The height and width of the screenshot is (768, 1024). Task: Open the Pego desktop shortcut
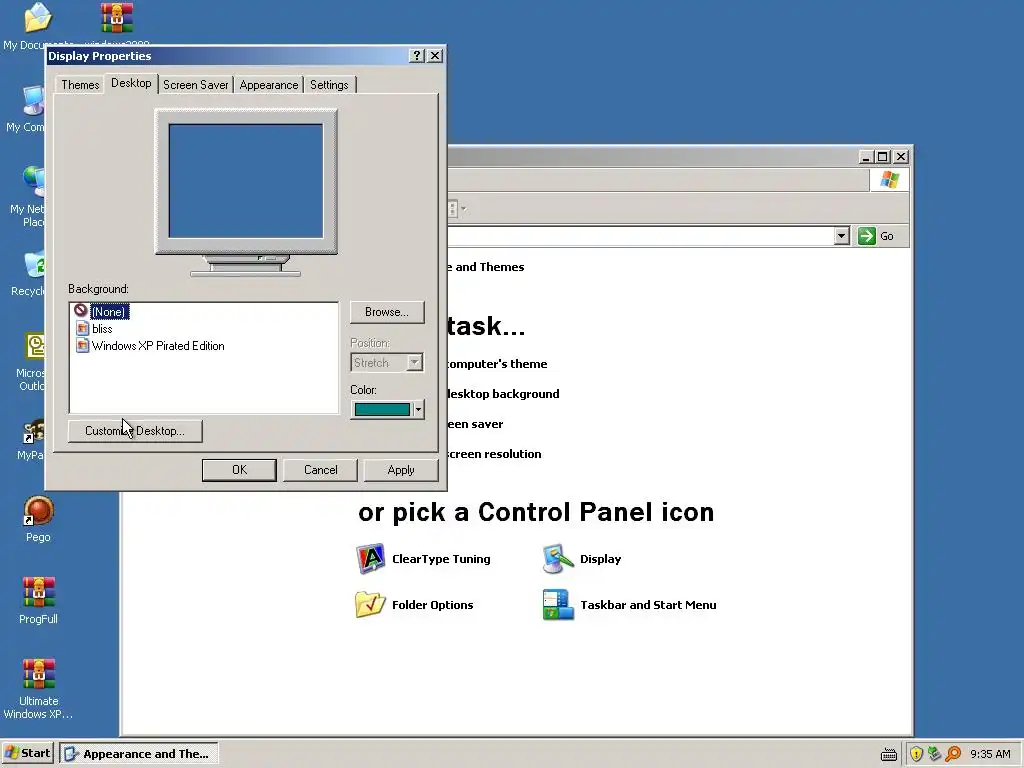point(38,511)
